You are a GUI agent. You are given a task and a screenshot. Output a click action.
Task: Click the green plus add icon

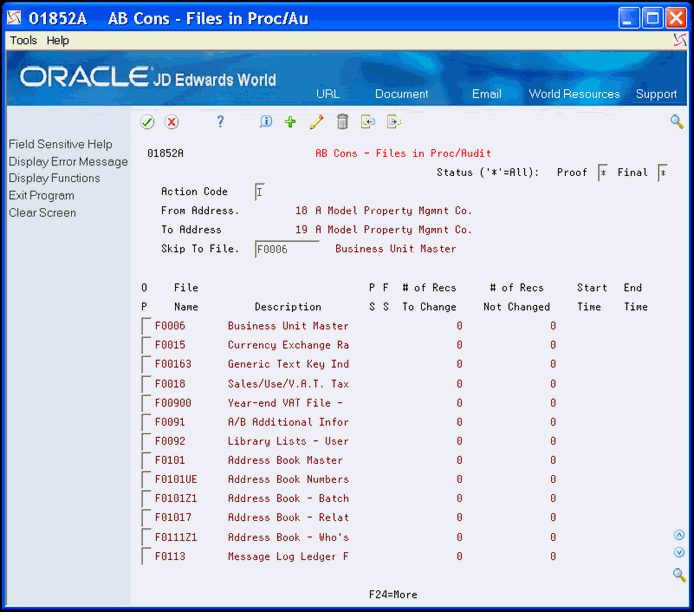(x=290, y=122)
